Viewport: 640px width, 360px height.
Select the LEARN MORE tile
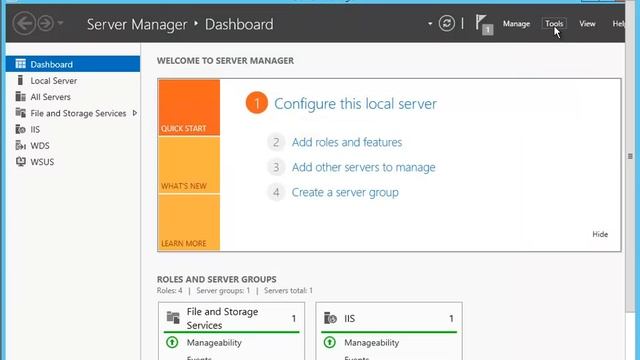pos(189,222)
